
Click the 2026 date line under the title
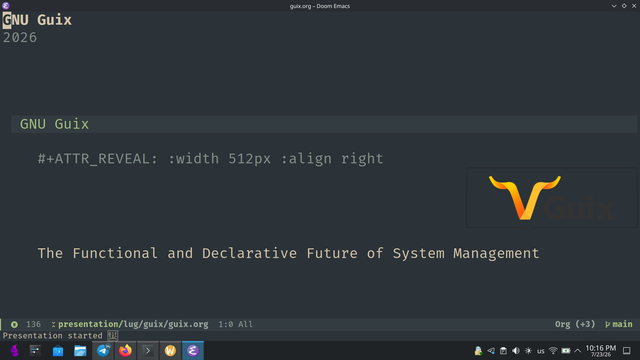point(20,38)
